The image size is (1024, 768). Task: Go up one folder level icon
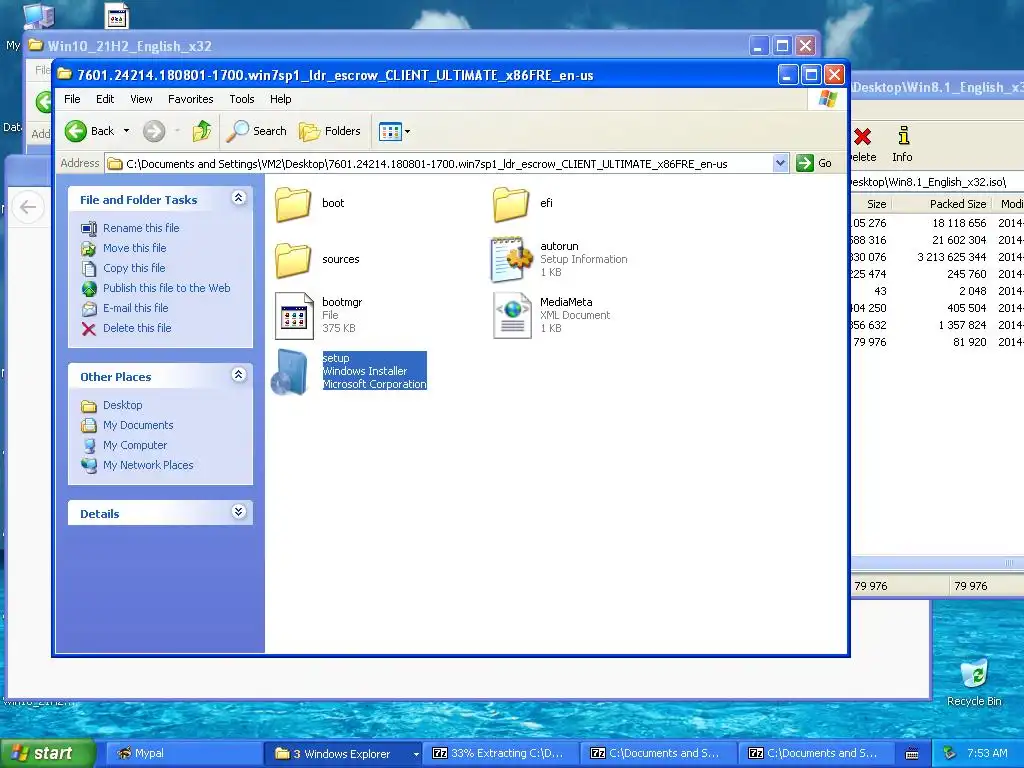[x=202, y=131]
